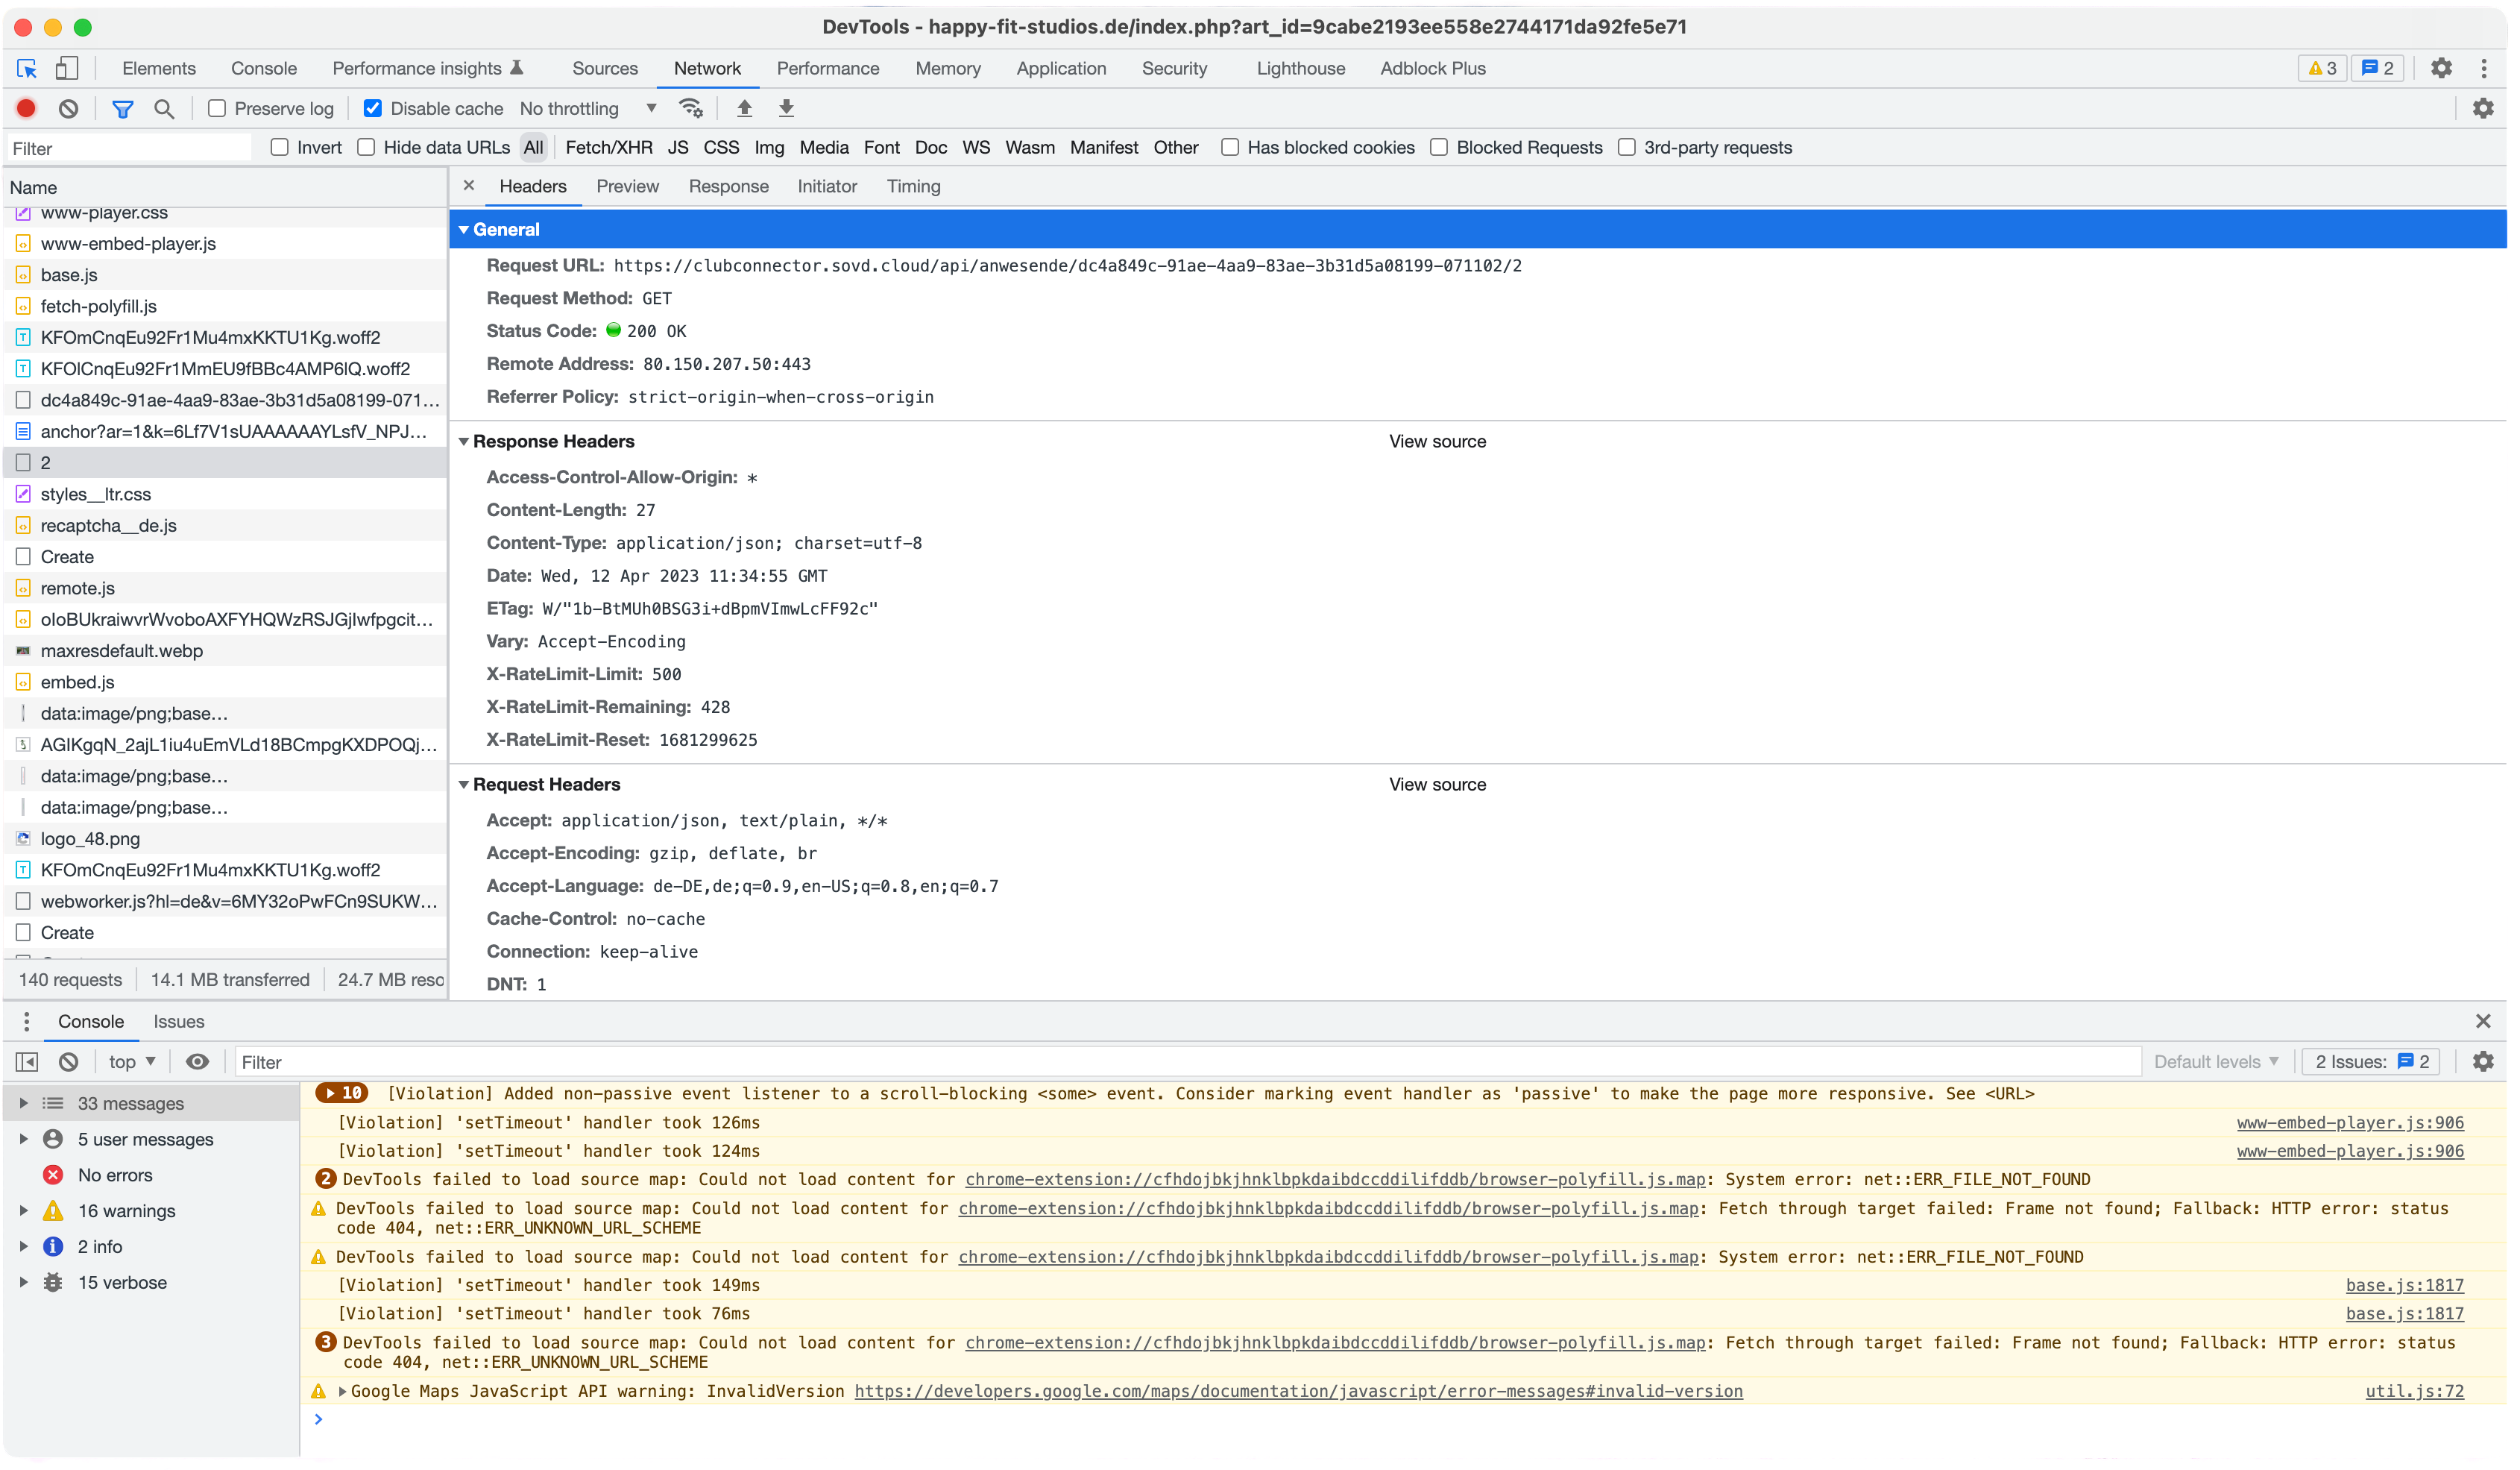Click View source for Response Headers
Viewport: 2520px width, 1470px height.
tap(1438, 442)
